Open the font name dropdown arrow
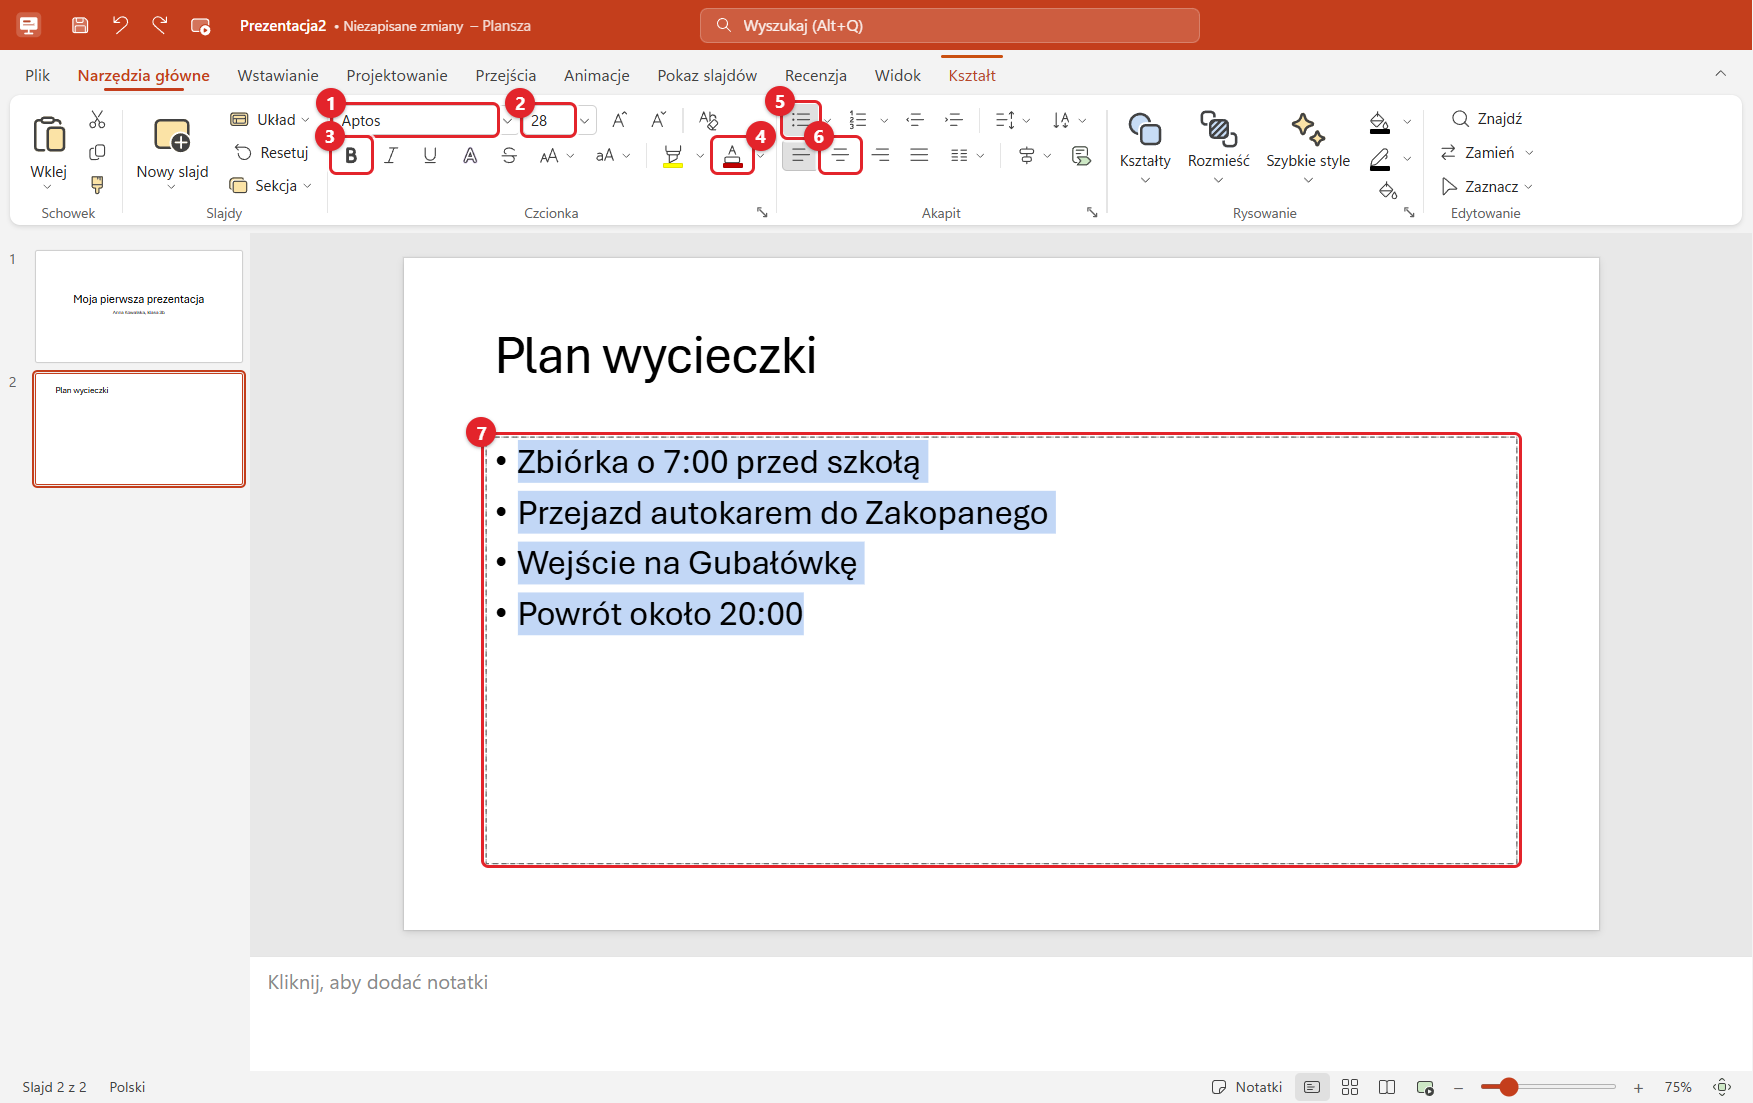The height and width of the screenshot is (1103, 1753). pyautogui.click(x=508, y=121)
